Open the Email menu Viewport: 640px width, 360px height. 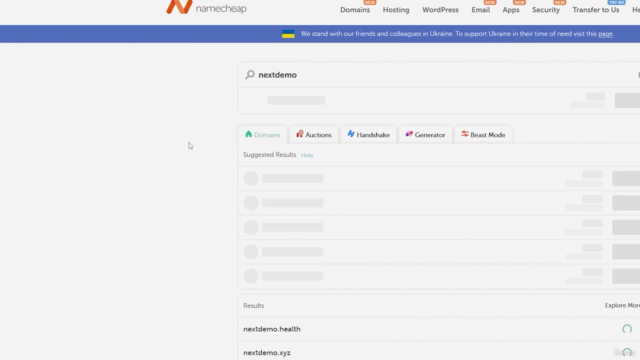pyautogui.click(x=481, y=10)
